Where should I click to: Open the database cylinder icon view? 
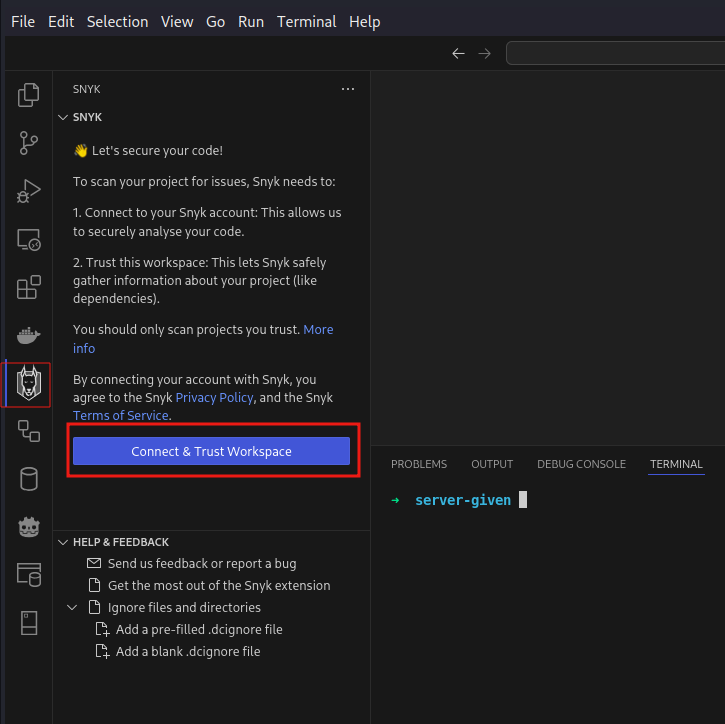click(29, 479)
